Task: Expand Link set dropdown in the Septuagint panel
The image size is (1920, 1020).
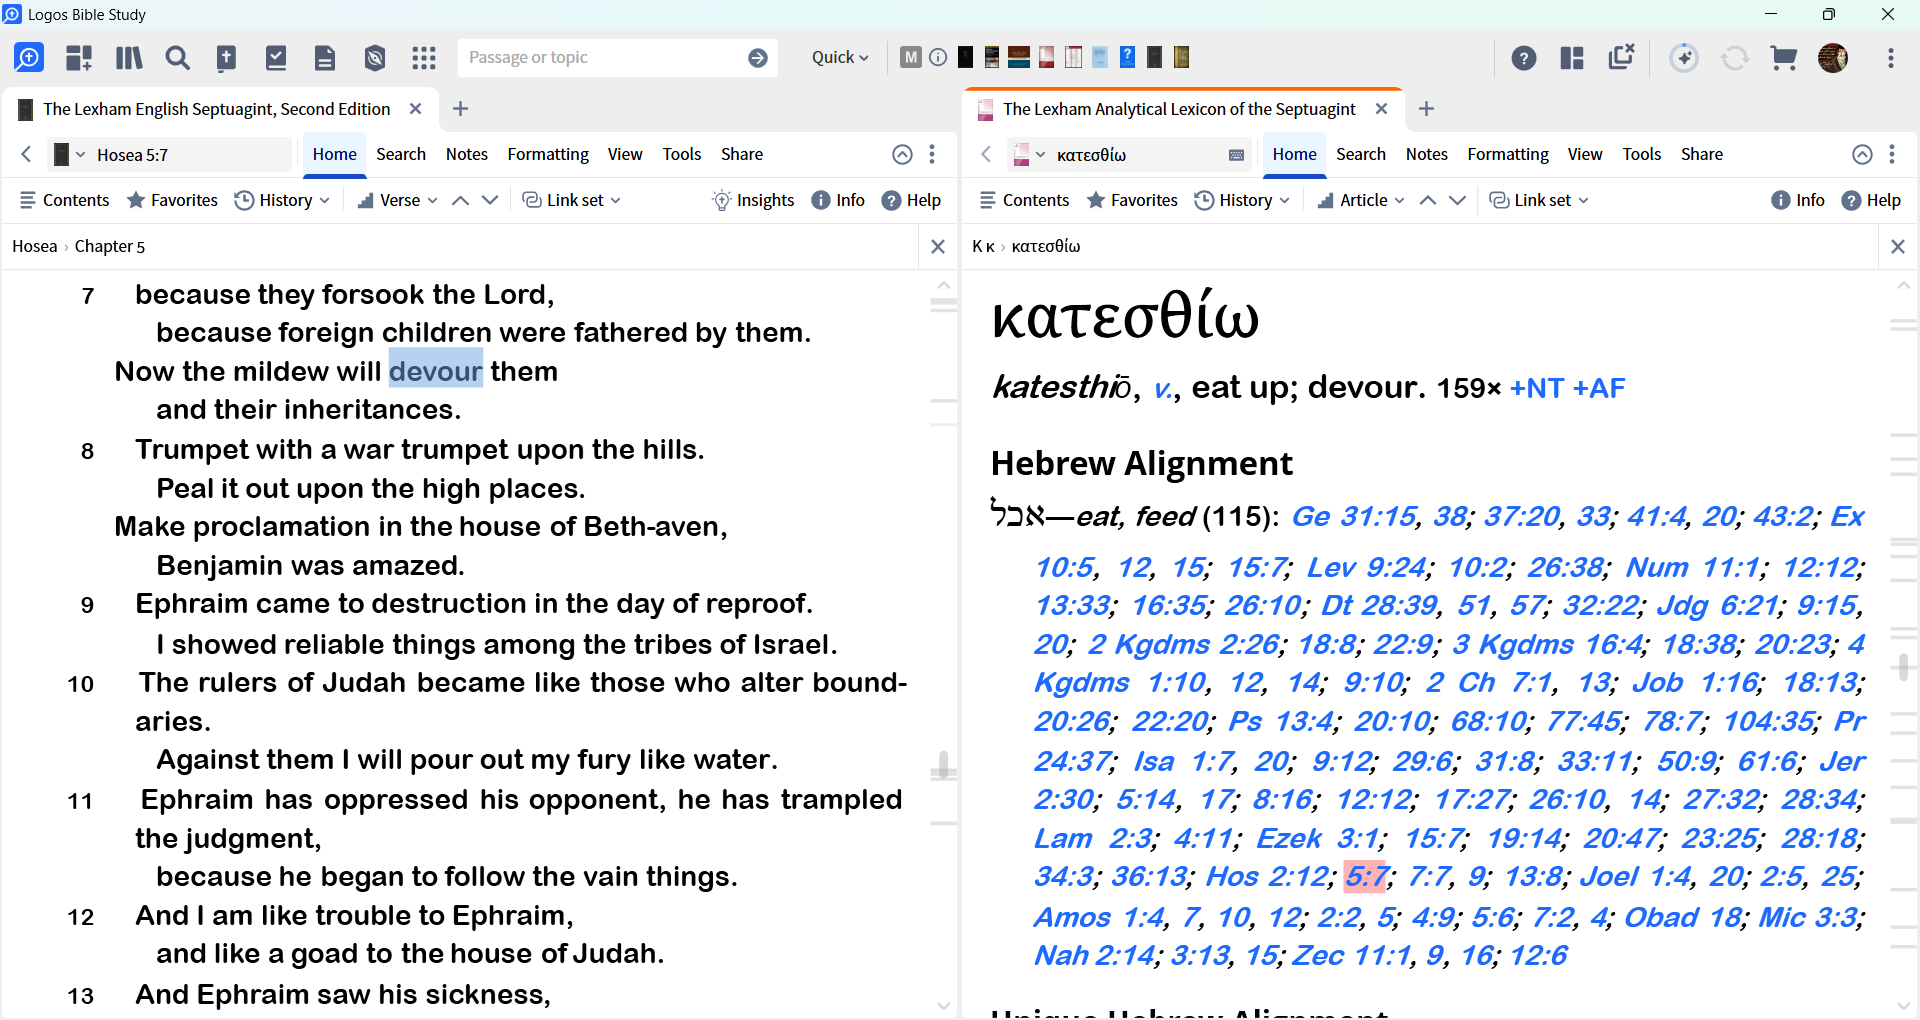Action: coord(572,200)
